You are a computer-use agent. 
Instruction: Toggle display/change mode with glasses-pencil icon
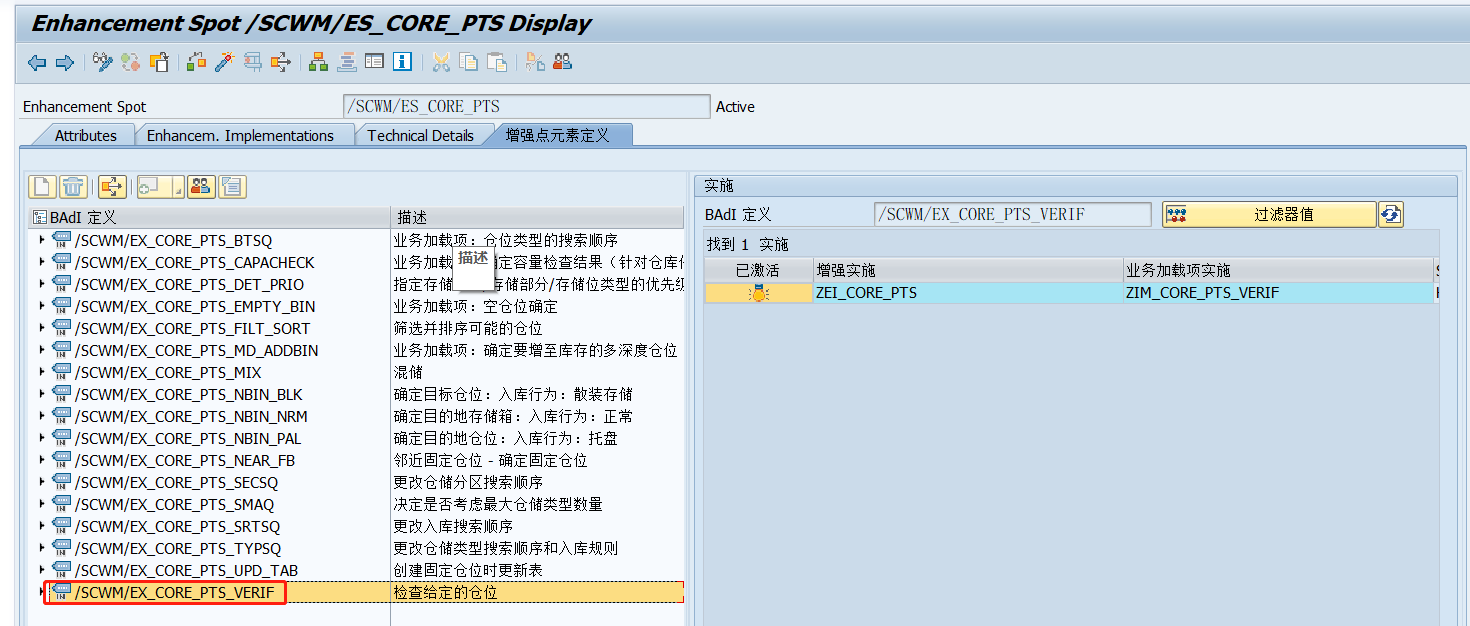click(x=101, y=61)
